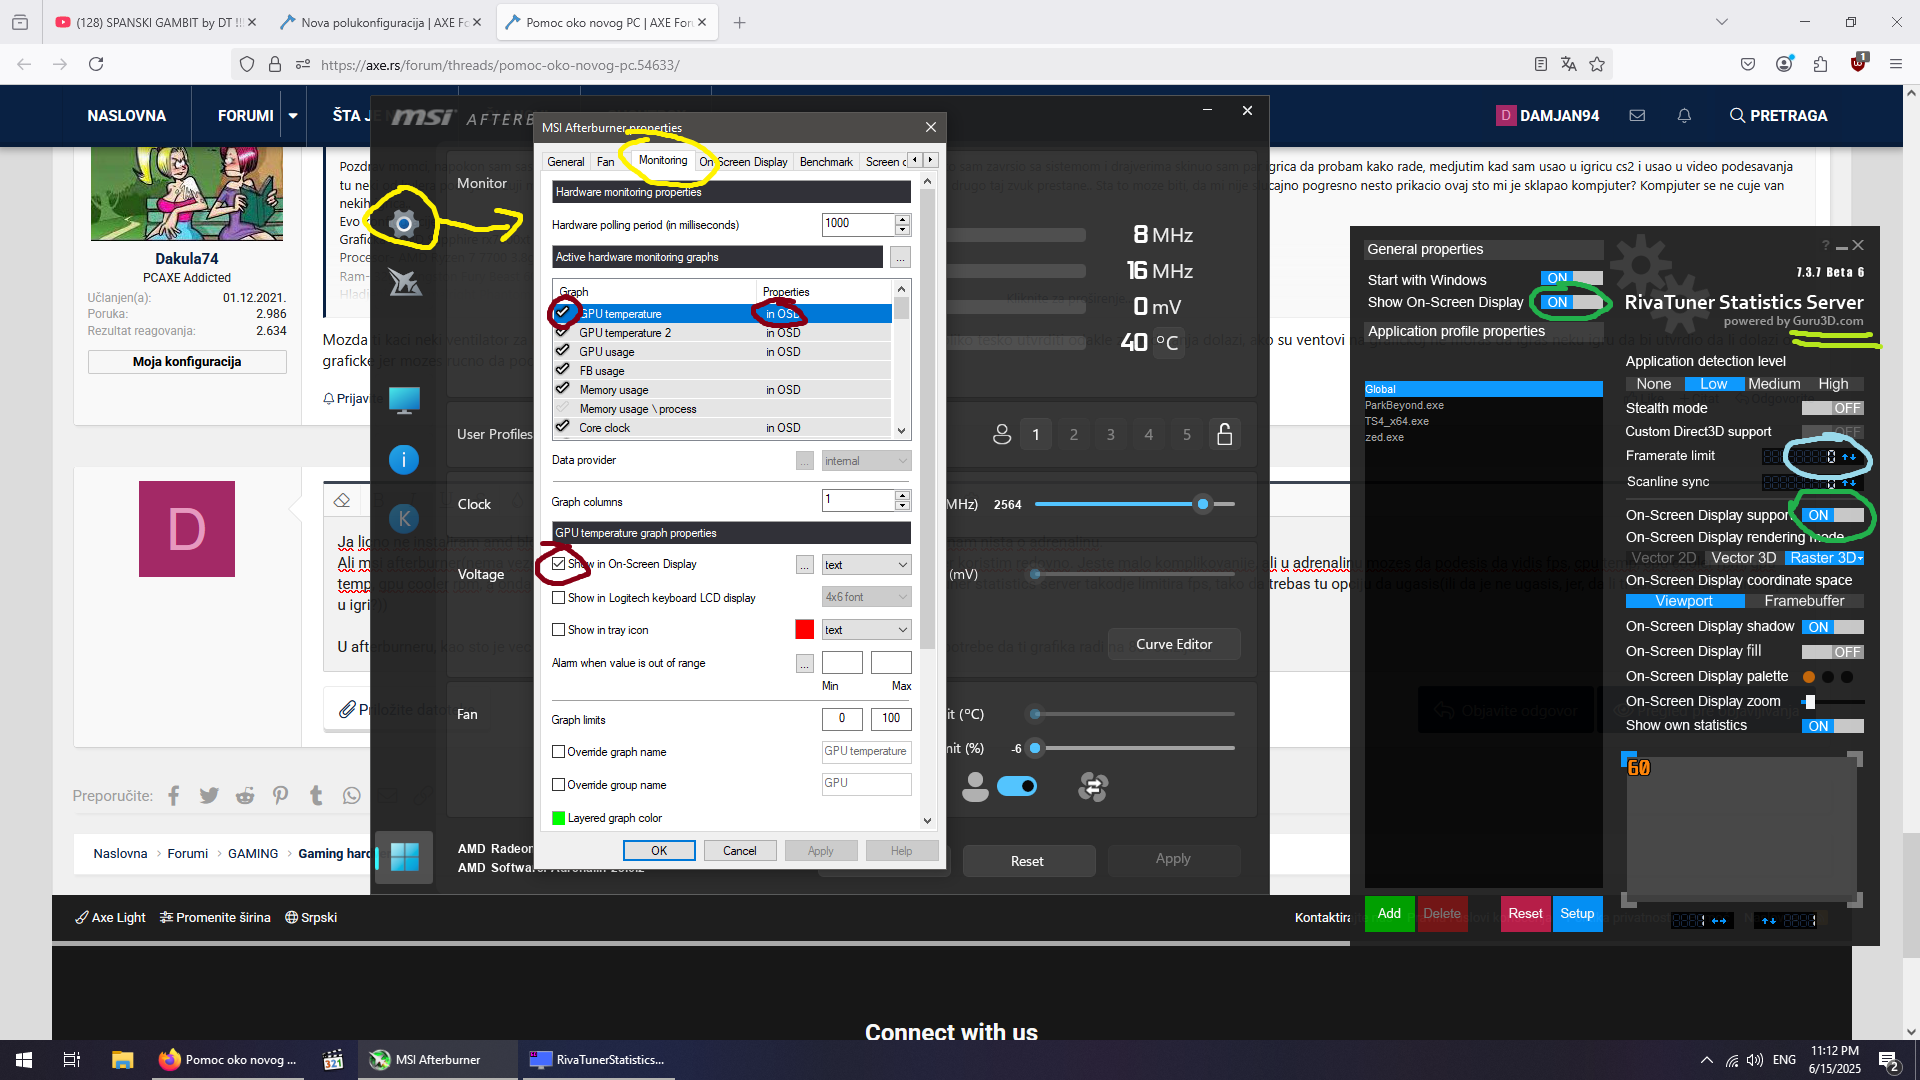List all Firefox tabs with the chevron
Viewport: 1920px width, 1080px height.
pos(1721,22)
